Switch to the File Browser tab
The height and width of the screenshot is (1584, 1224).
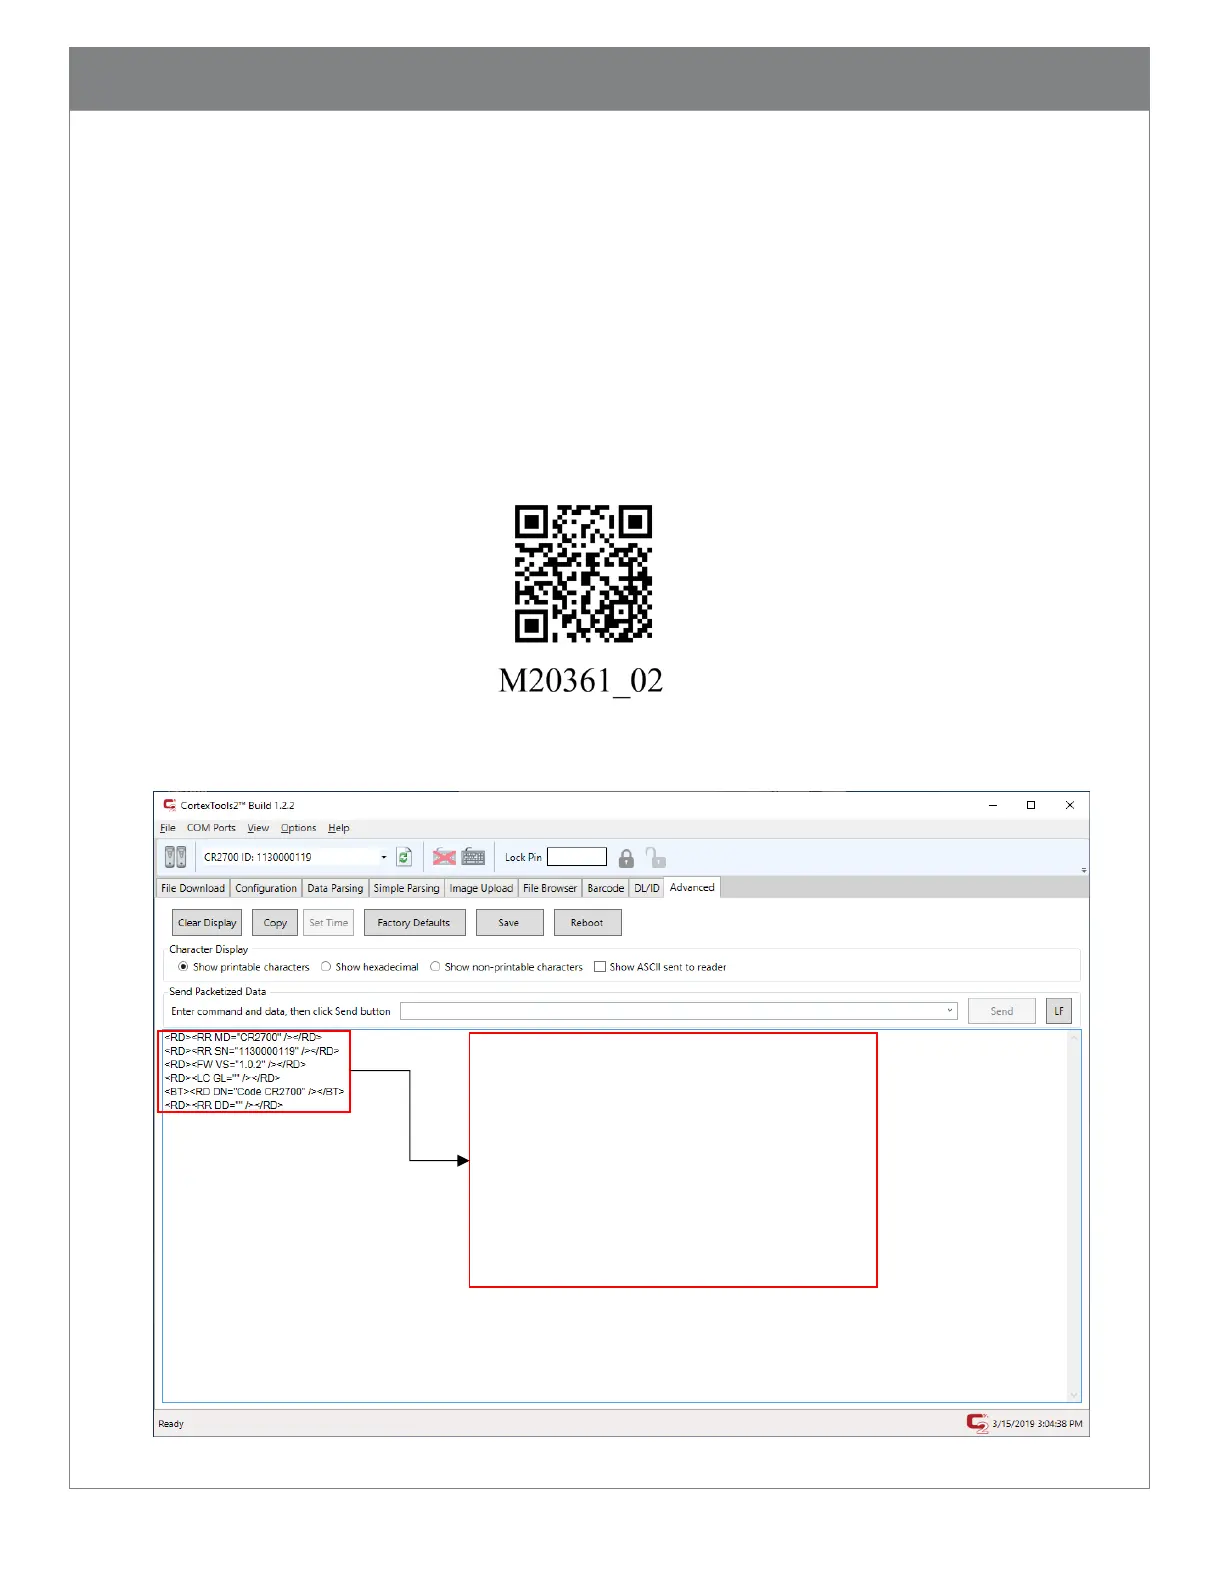550,888
